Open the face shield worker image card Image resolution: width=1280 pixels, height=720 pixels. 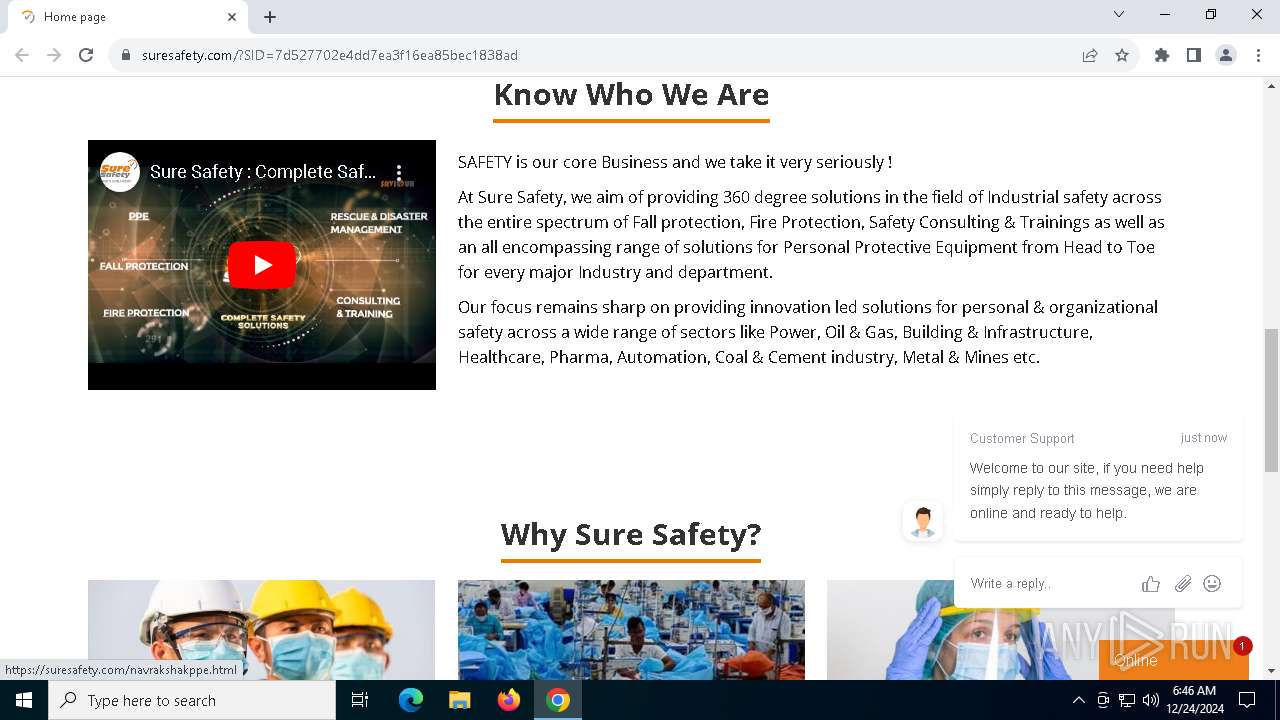click(1000, 630)
